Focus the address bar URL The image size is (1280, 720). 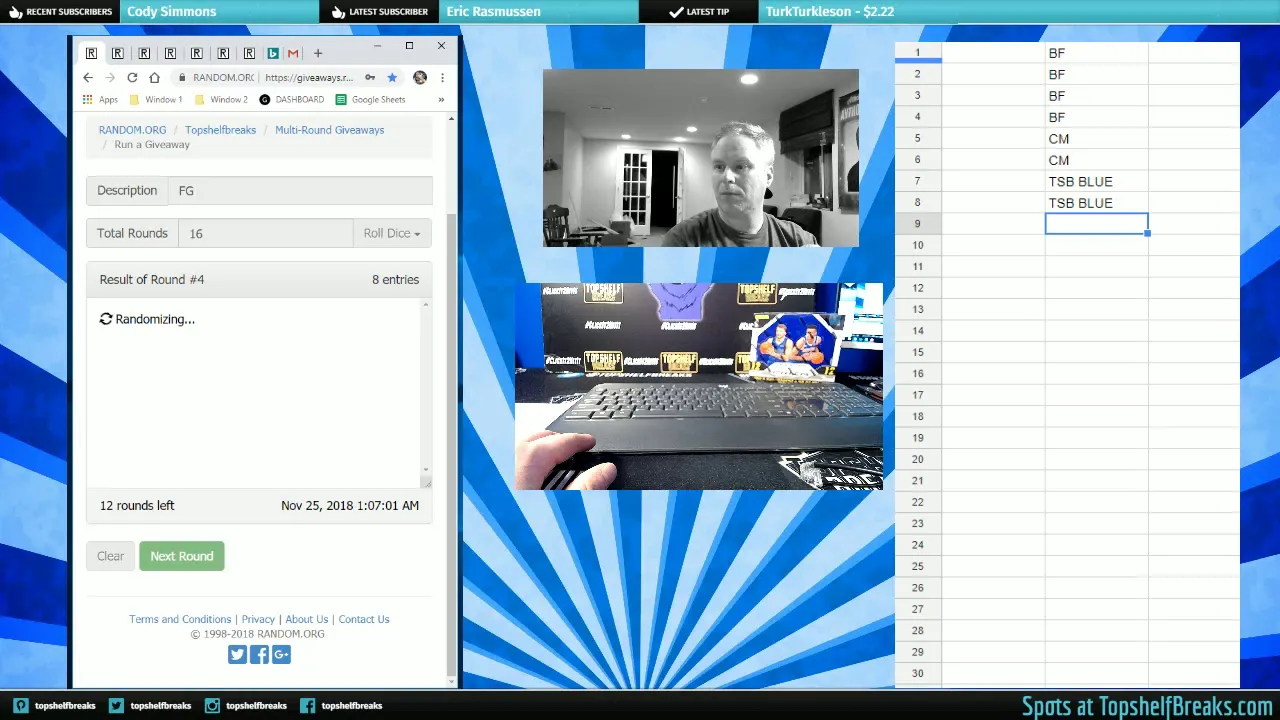(310, 77)
